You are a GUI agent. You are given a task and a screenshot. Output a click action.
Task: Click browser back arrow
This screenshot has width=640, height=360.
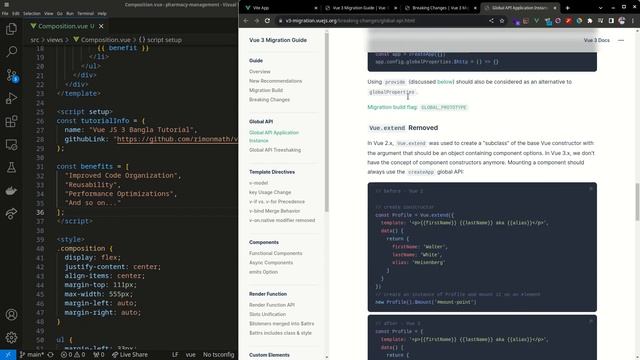tap(246, 20)
